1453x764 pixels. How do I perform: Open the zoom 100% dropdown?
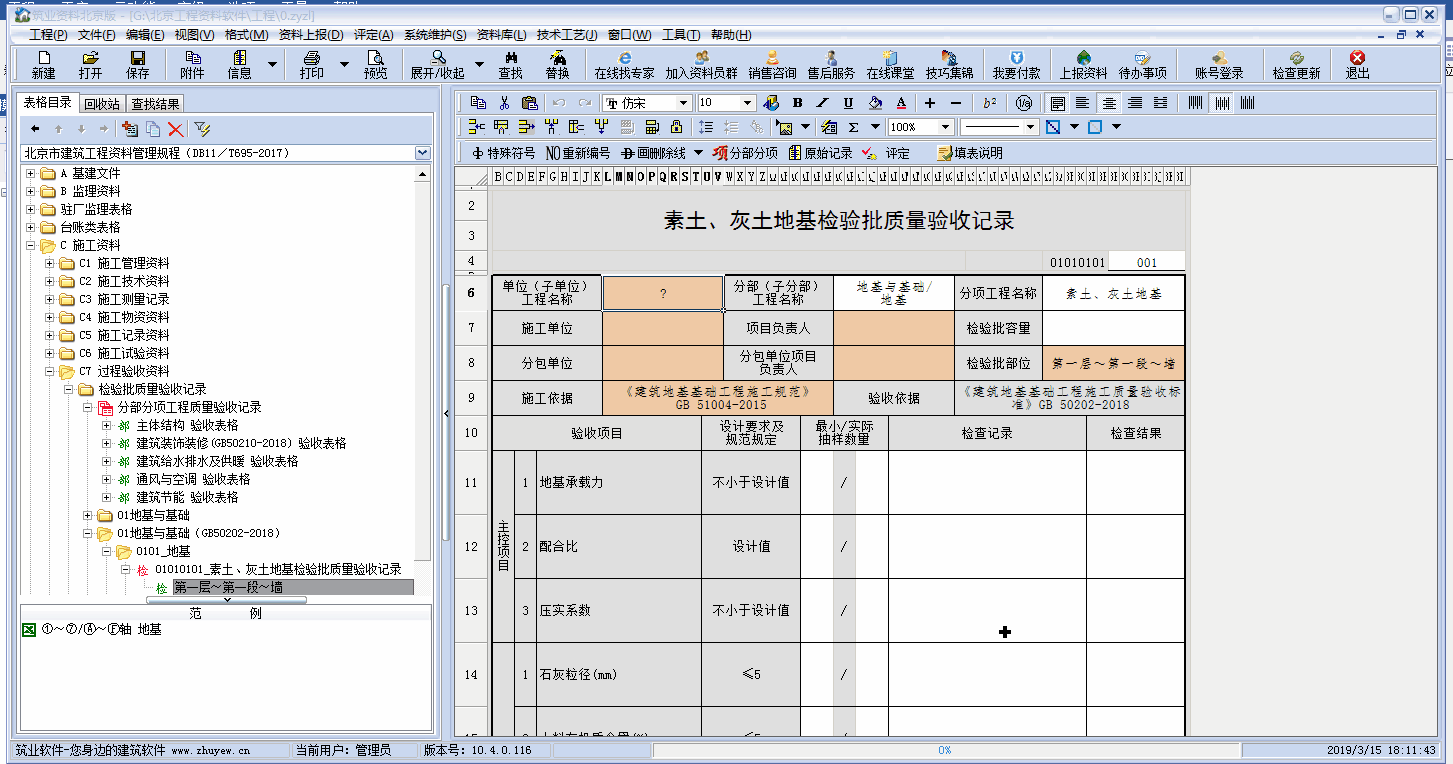coord(945,127)
